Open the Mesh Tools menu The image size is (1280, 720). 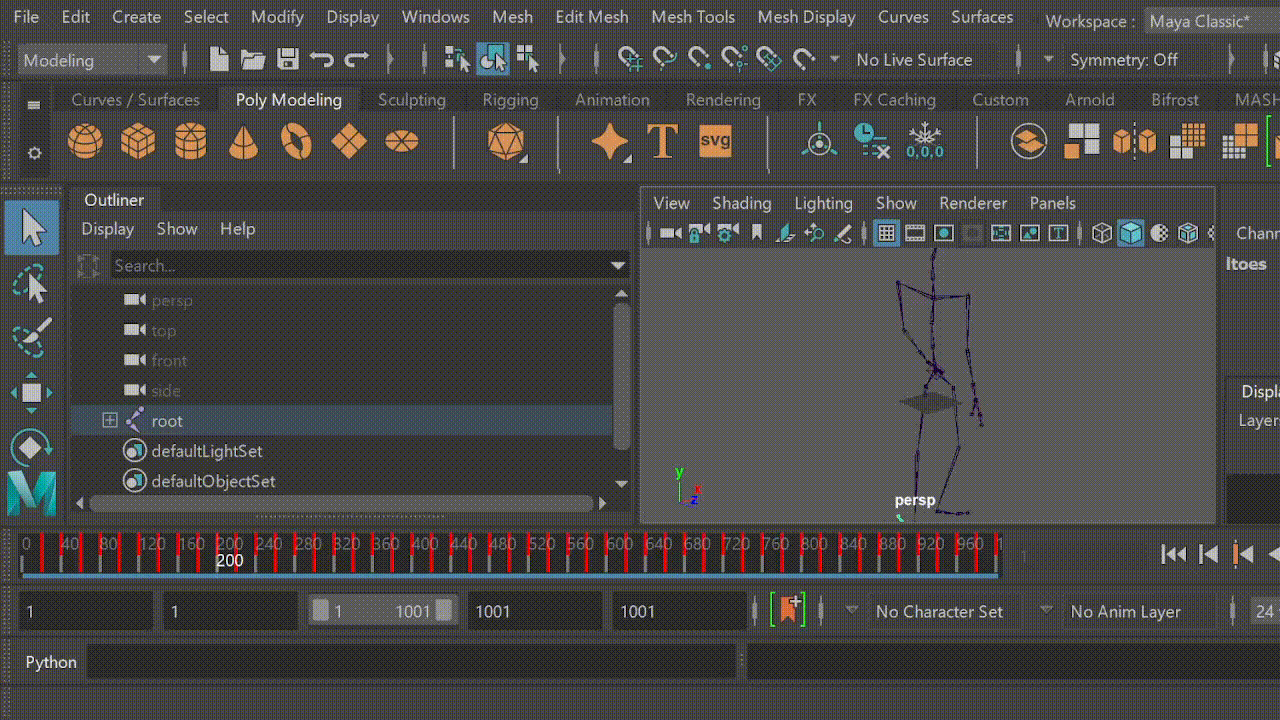pyautogui.click(x=693, y=17)
